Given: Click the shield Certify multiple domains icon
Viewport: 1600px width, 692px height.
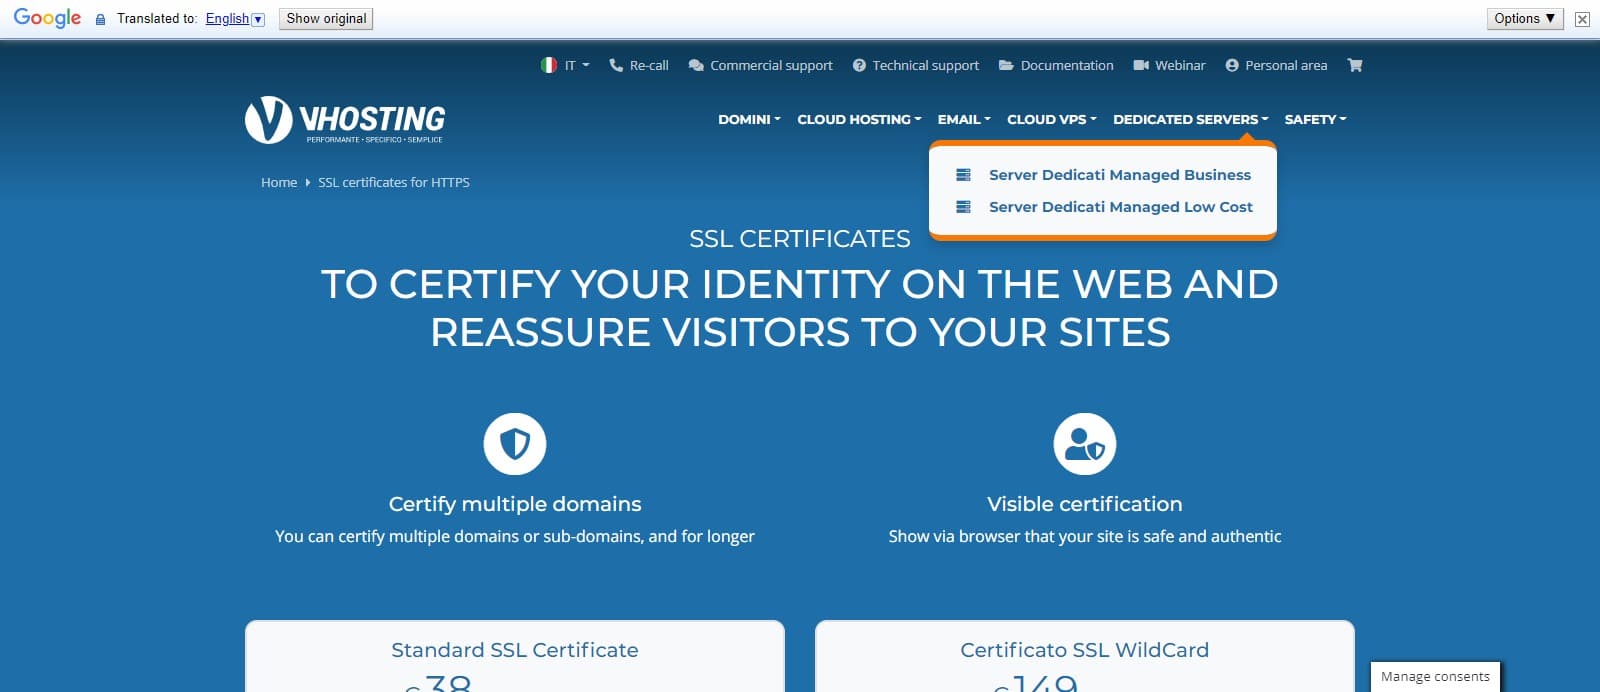Looking at the screenshot, I should click(515, 444).
